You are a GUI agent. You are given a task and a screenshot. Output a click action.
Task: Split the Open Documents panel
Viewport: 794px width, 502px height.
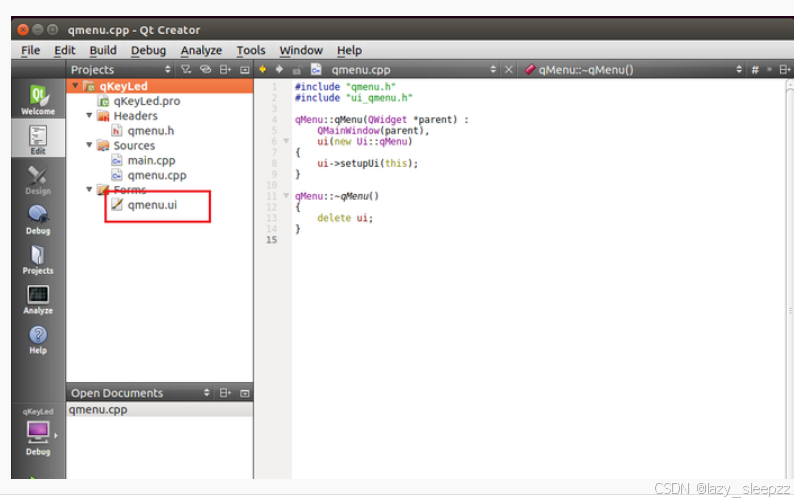click(x=225, y=393)
